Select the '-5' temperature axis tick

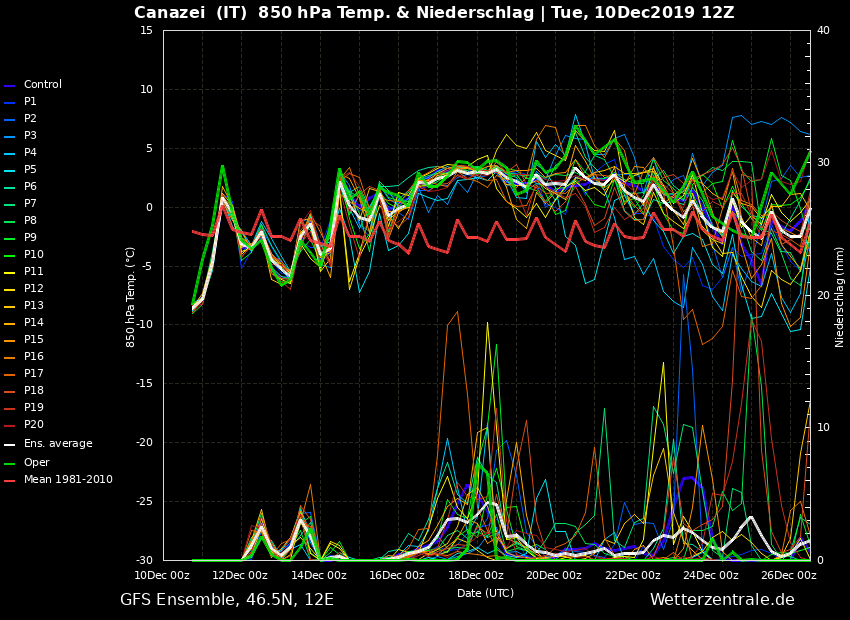(146, 266)
